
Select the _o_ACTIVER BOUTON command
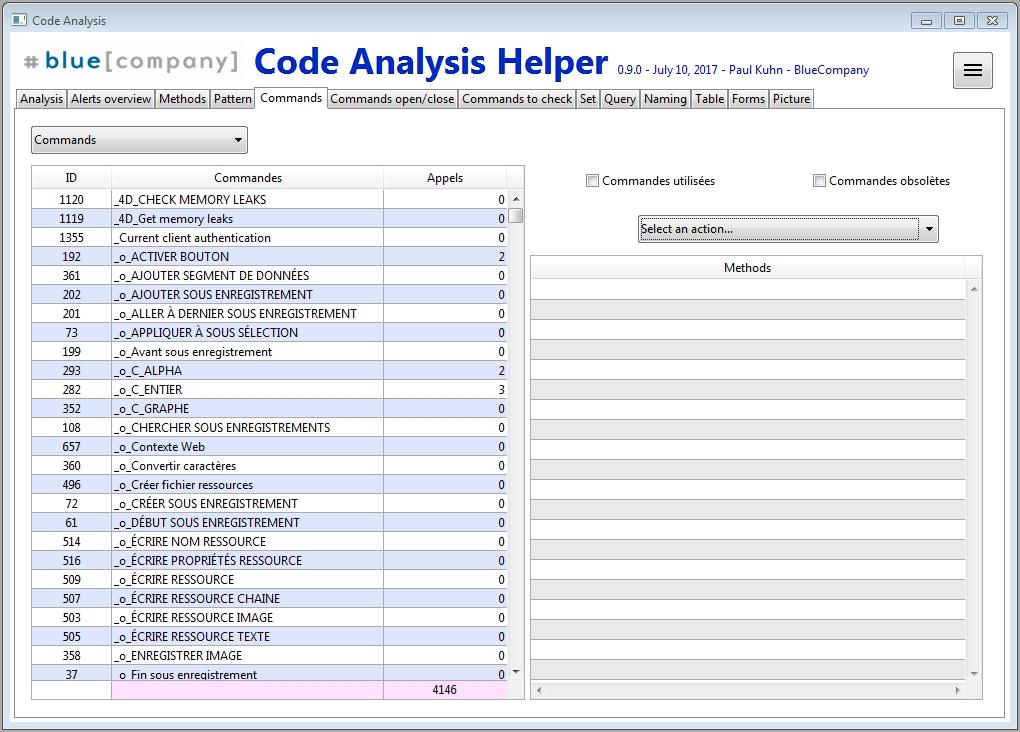pyautogui.click(x=269, y=256)
